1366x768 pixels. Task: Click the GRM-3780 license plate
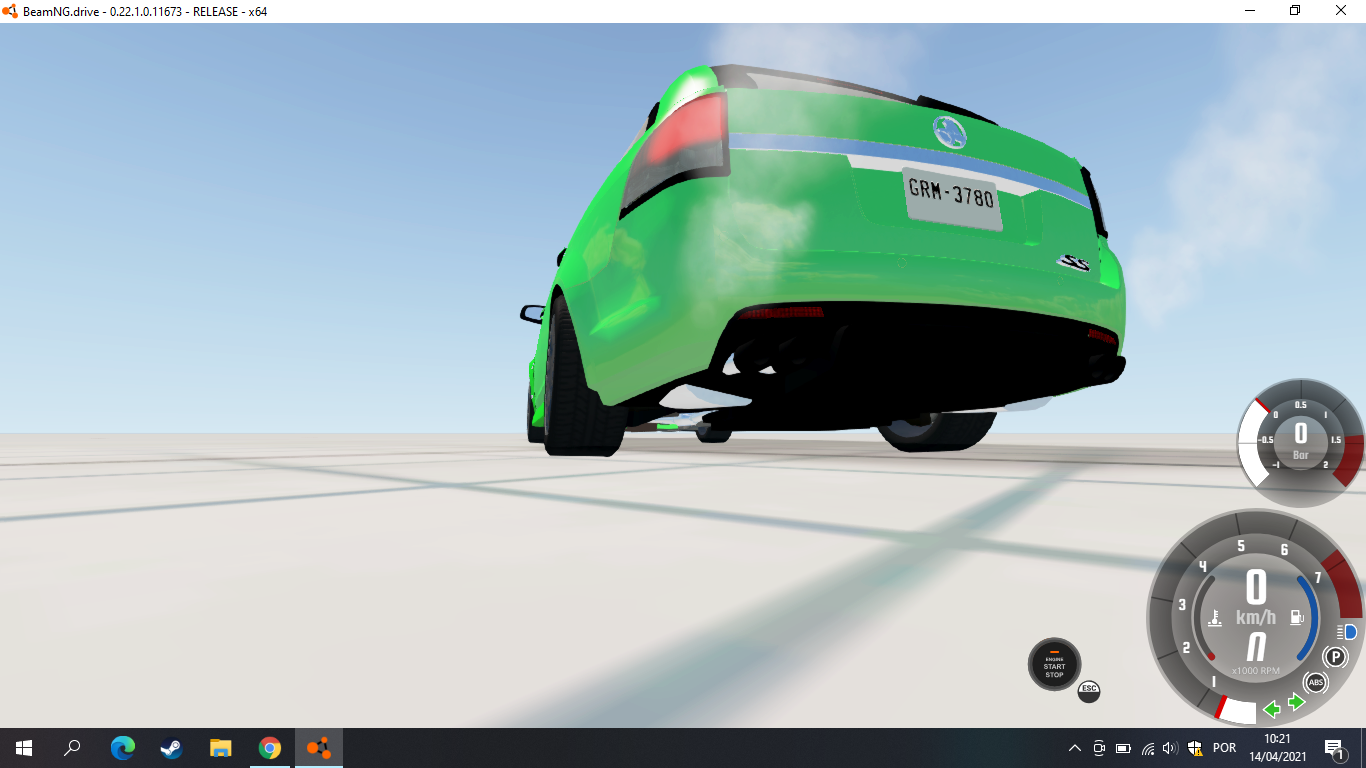point(952,197)
